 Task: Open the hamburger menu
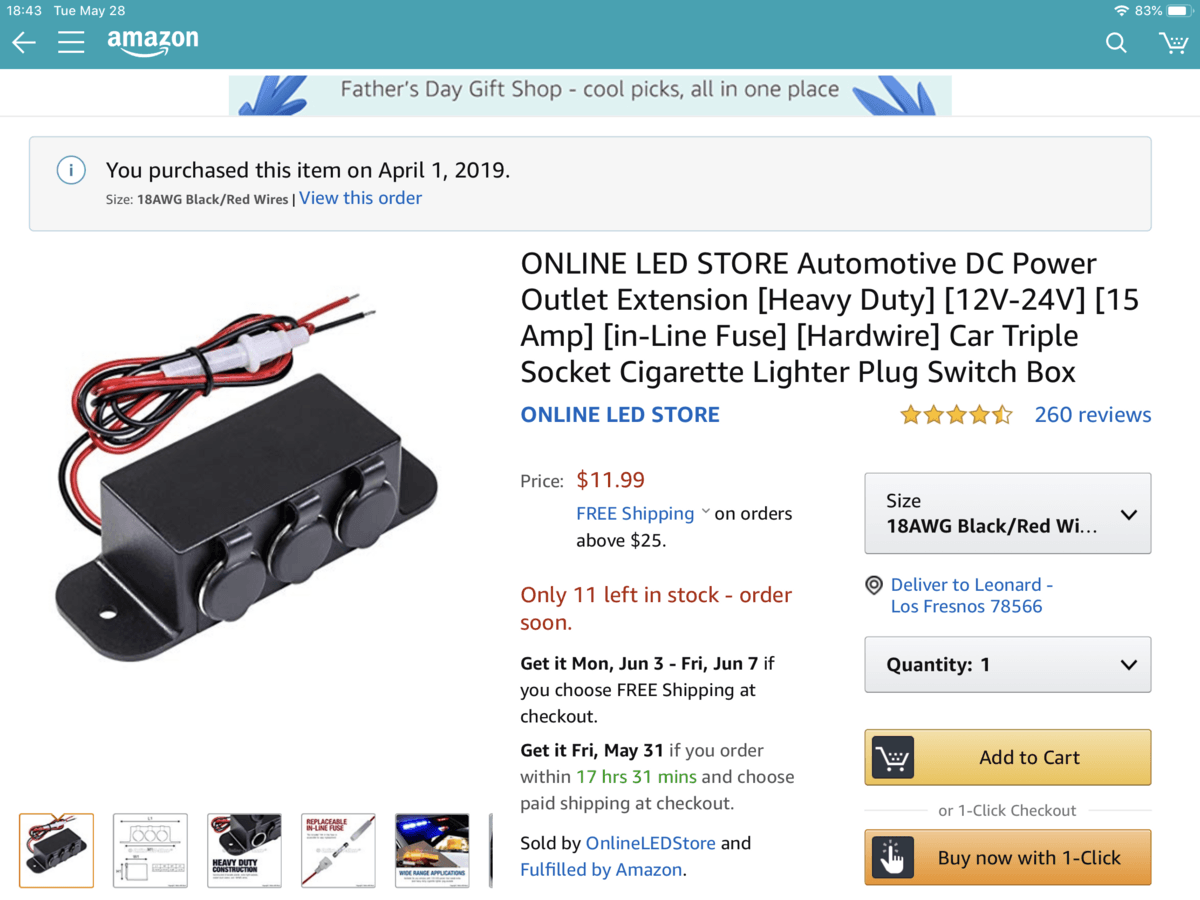pos(71,42)
